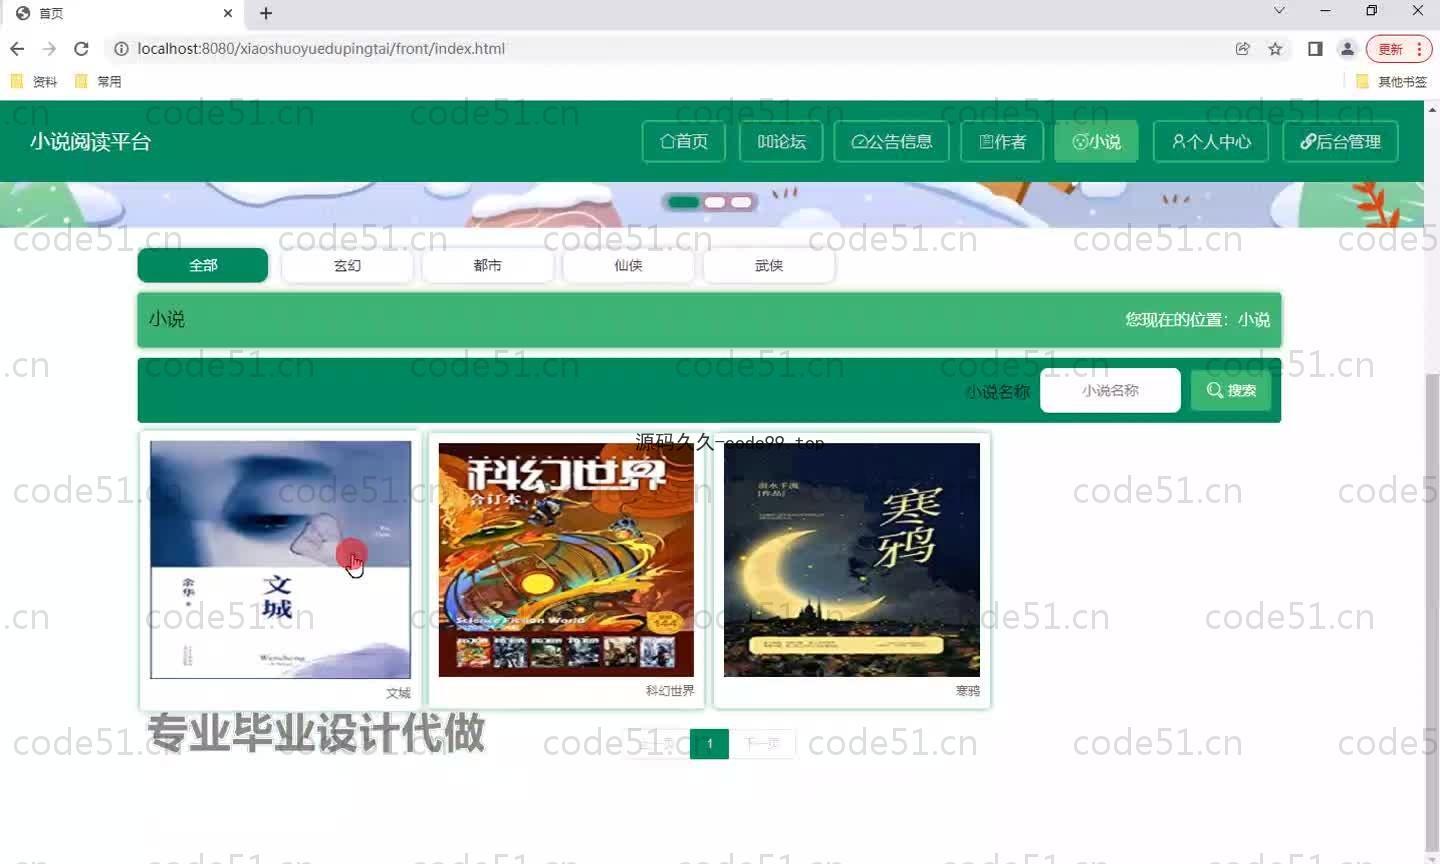Switch to the third carousel indicator dot
The width and height of the screenshot is (1440, 864).
741,202
